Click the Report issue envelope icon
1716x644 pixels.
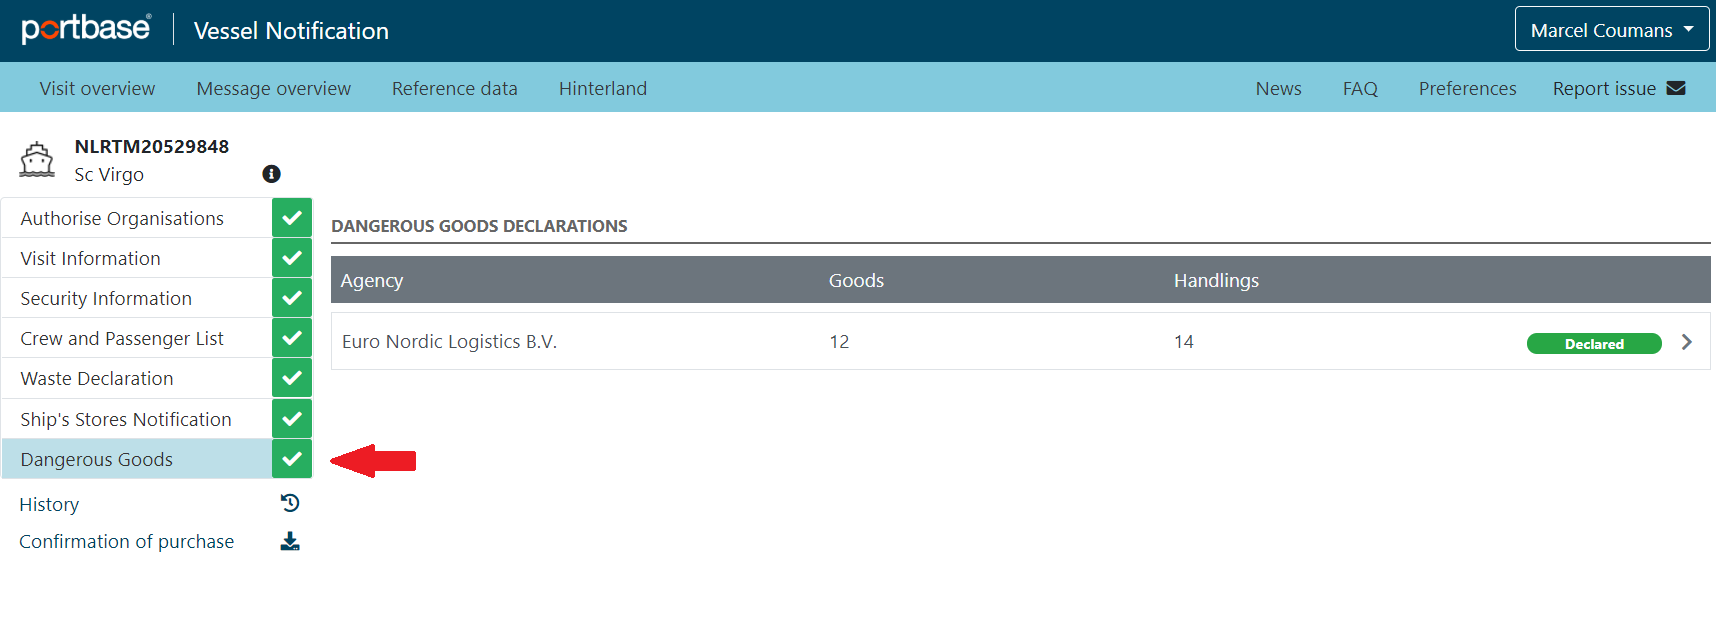click(x=1676, y=88)
